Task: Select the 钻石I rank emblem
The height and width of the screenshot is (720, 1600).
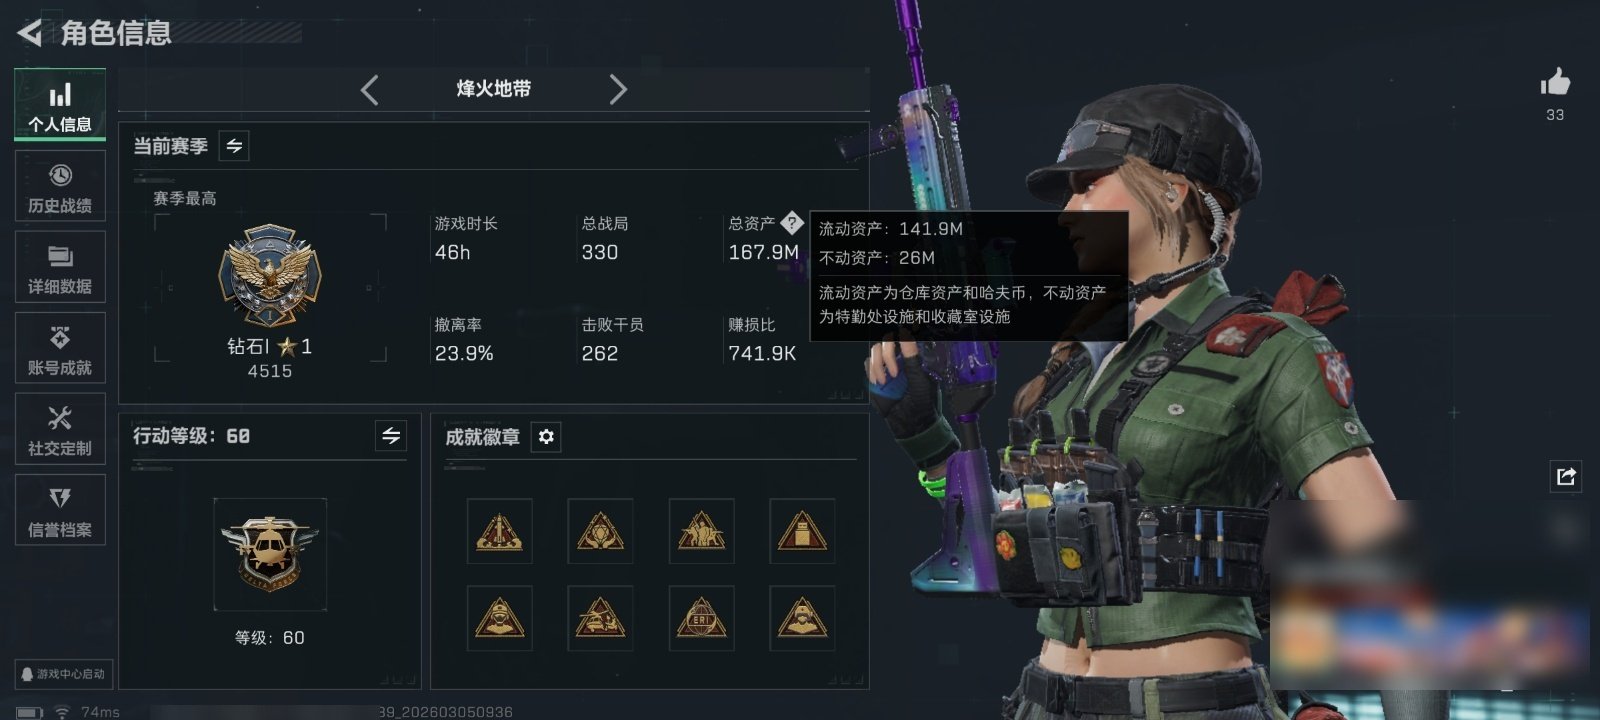Action: [x=270, y=274]
